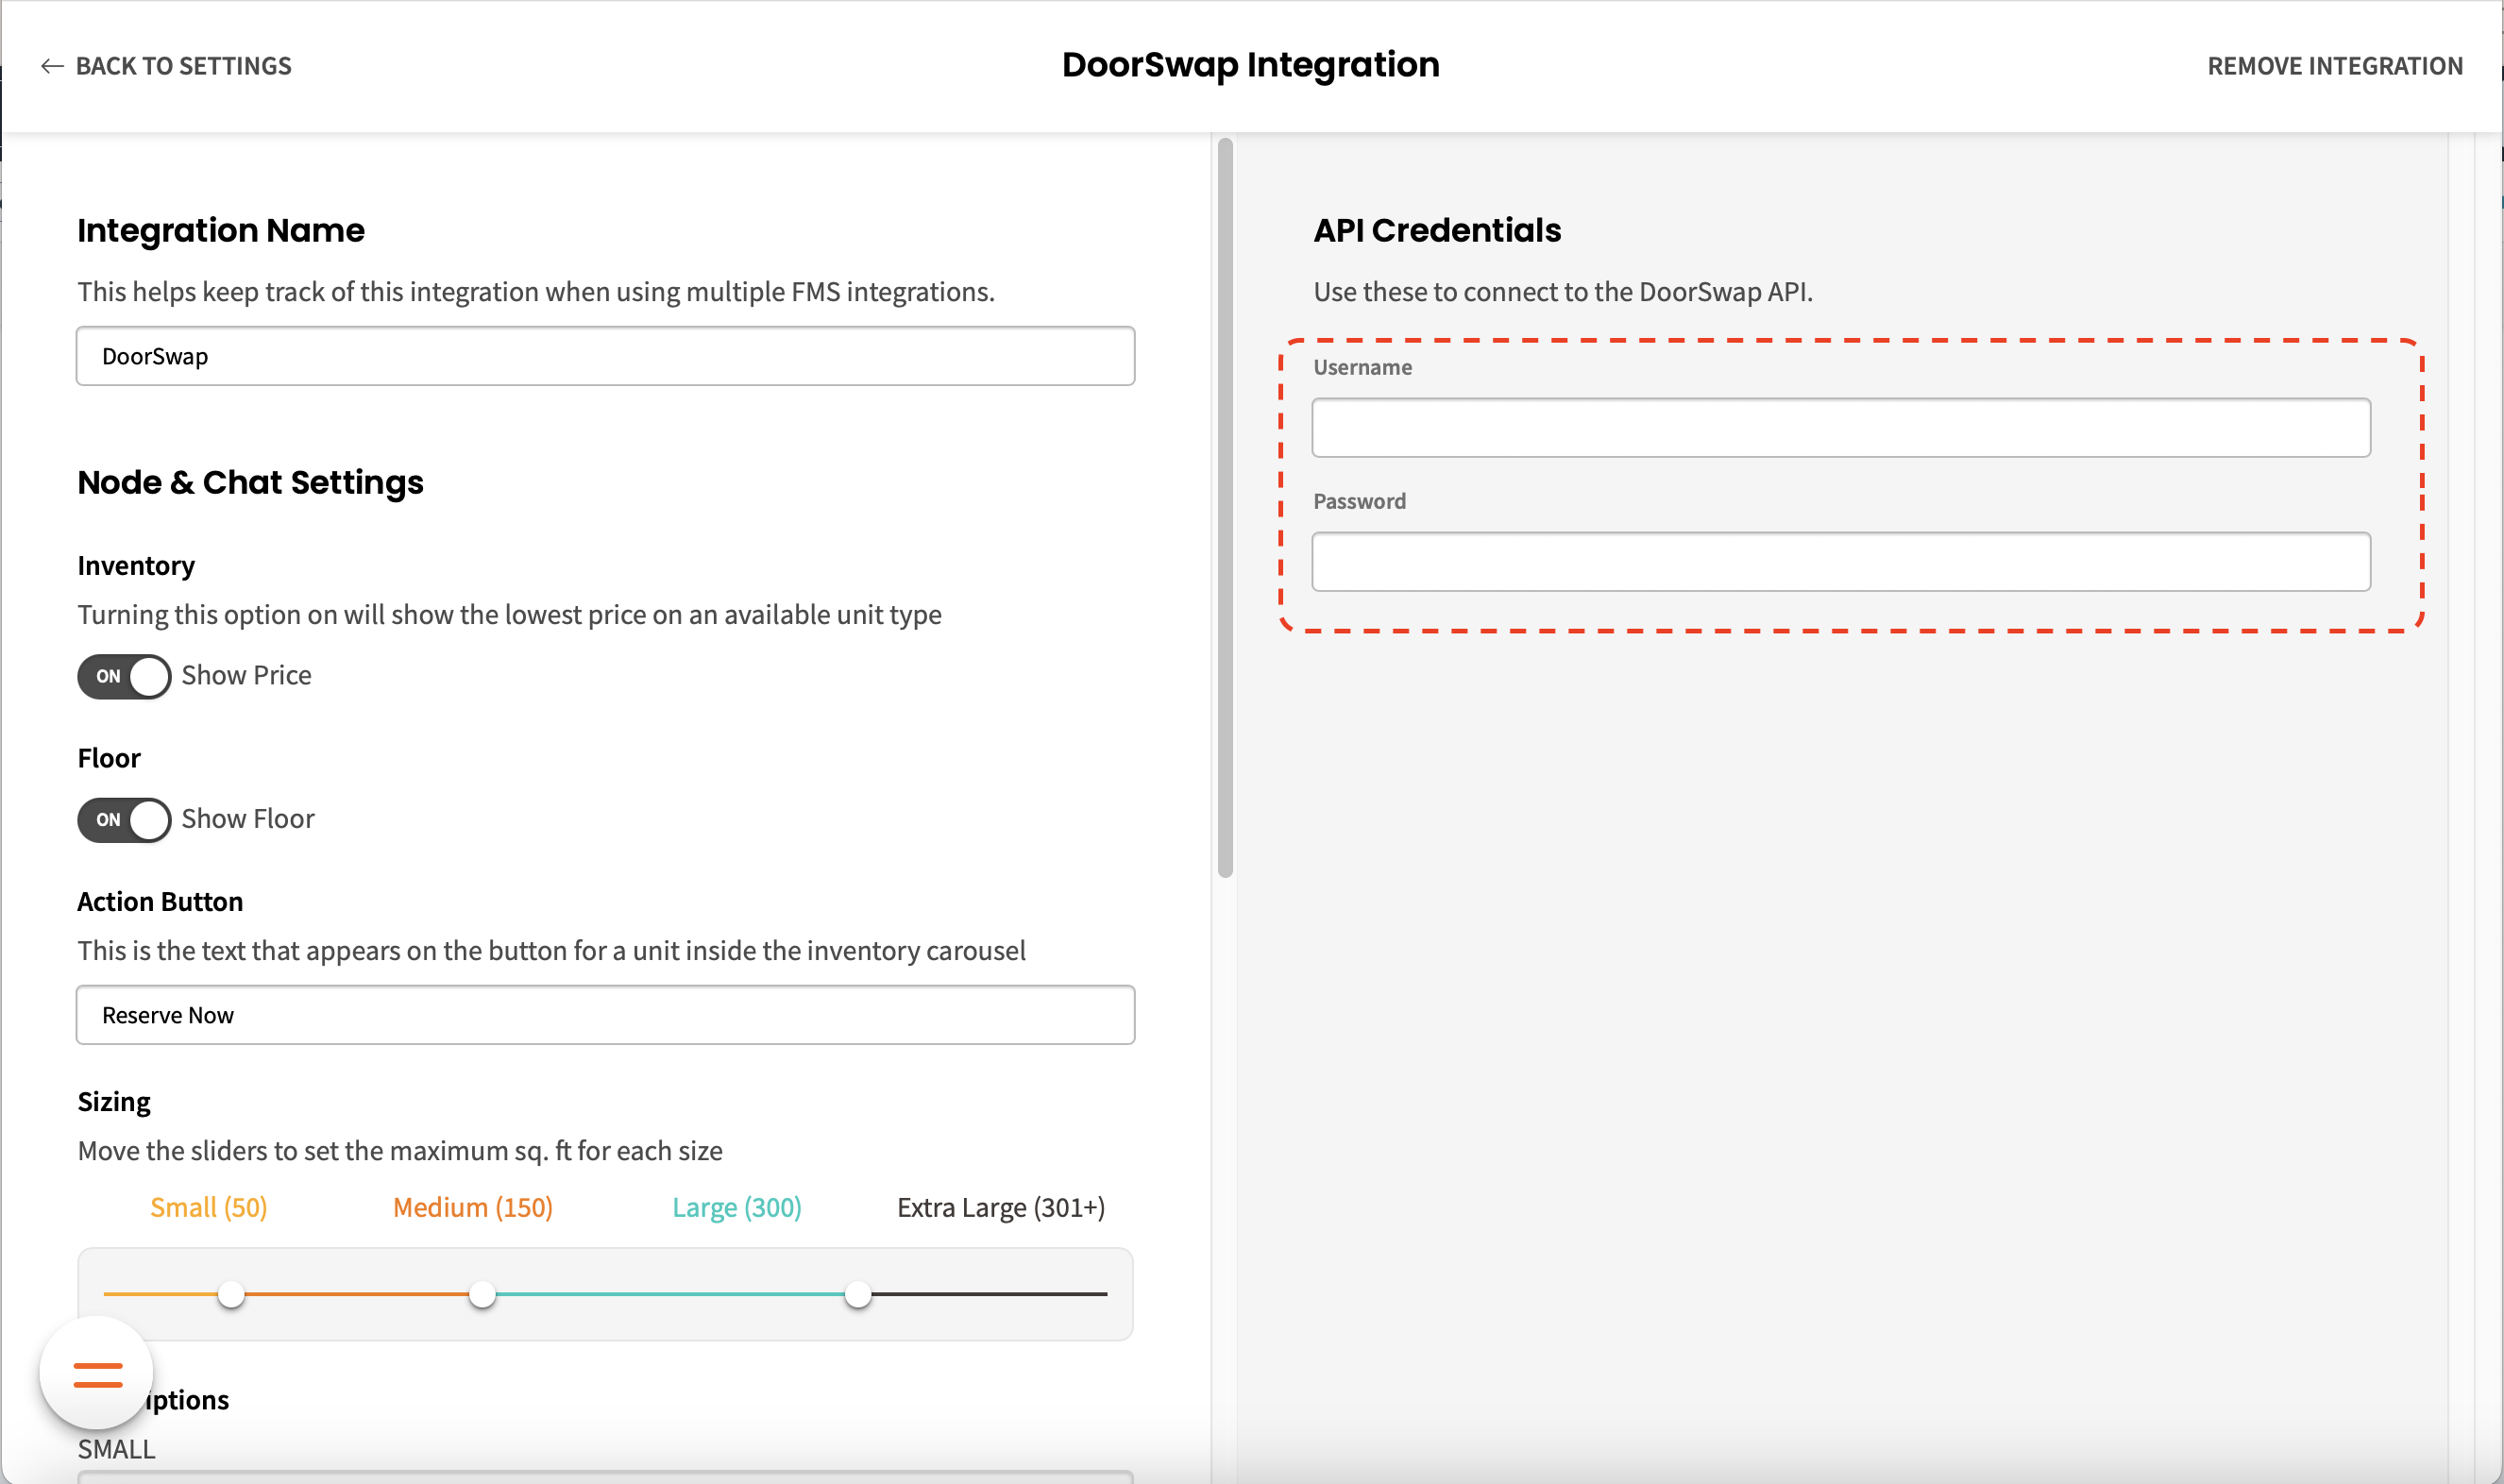Click Remove Integration button
The image size is (2504, 1484).
click(2334, 66)
